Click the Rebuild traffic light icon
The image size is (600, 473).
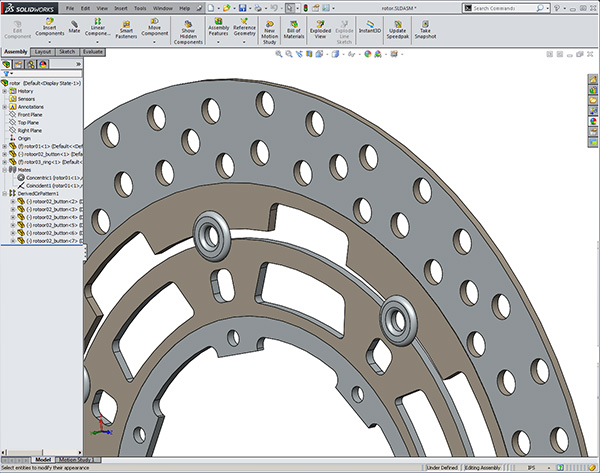coord(305,8)
